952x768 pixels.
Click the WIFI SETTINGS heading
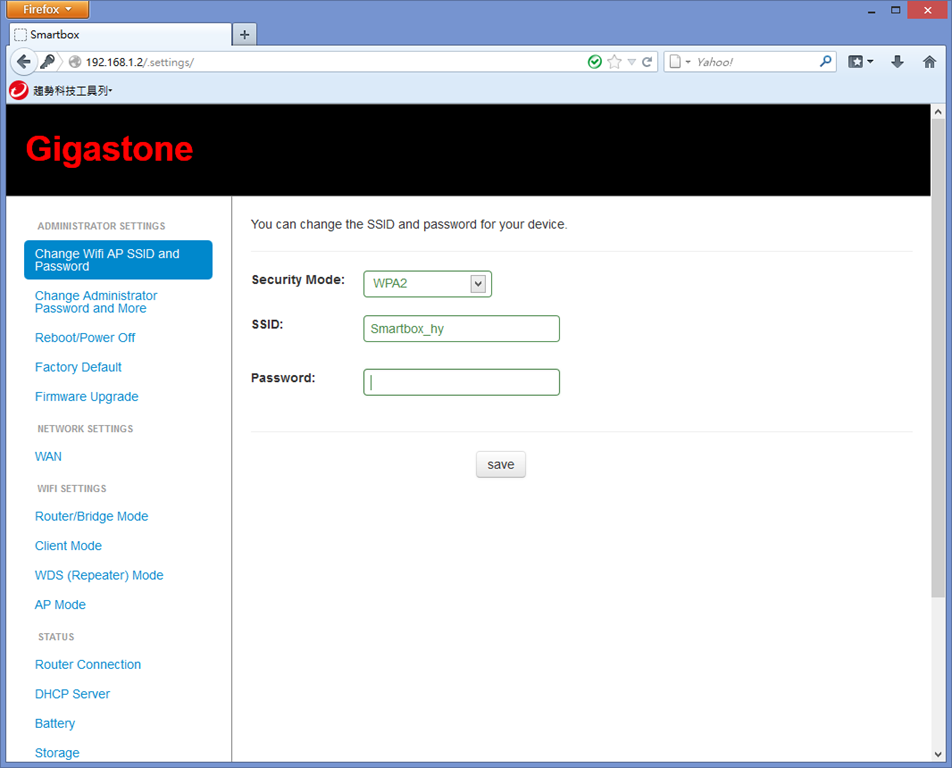click(x=72, y=489)
